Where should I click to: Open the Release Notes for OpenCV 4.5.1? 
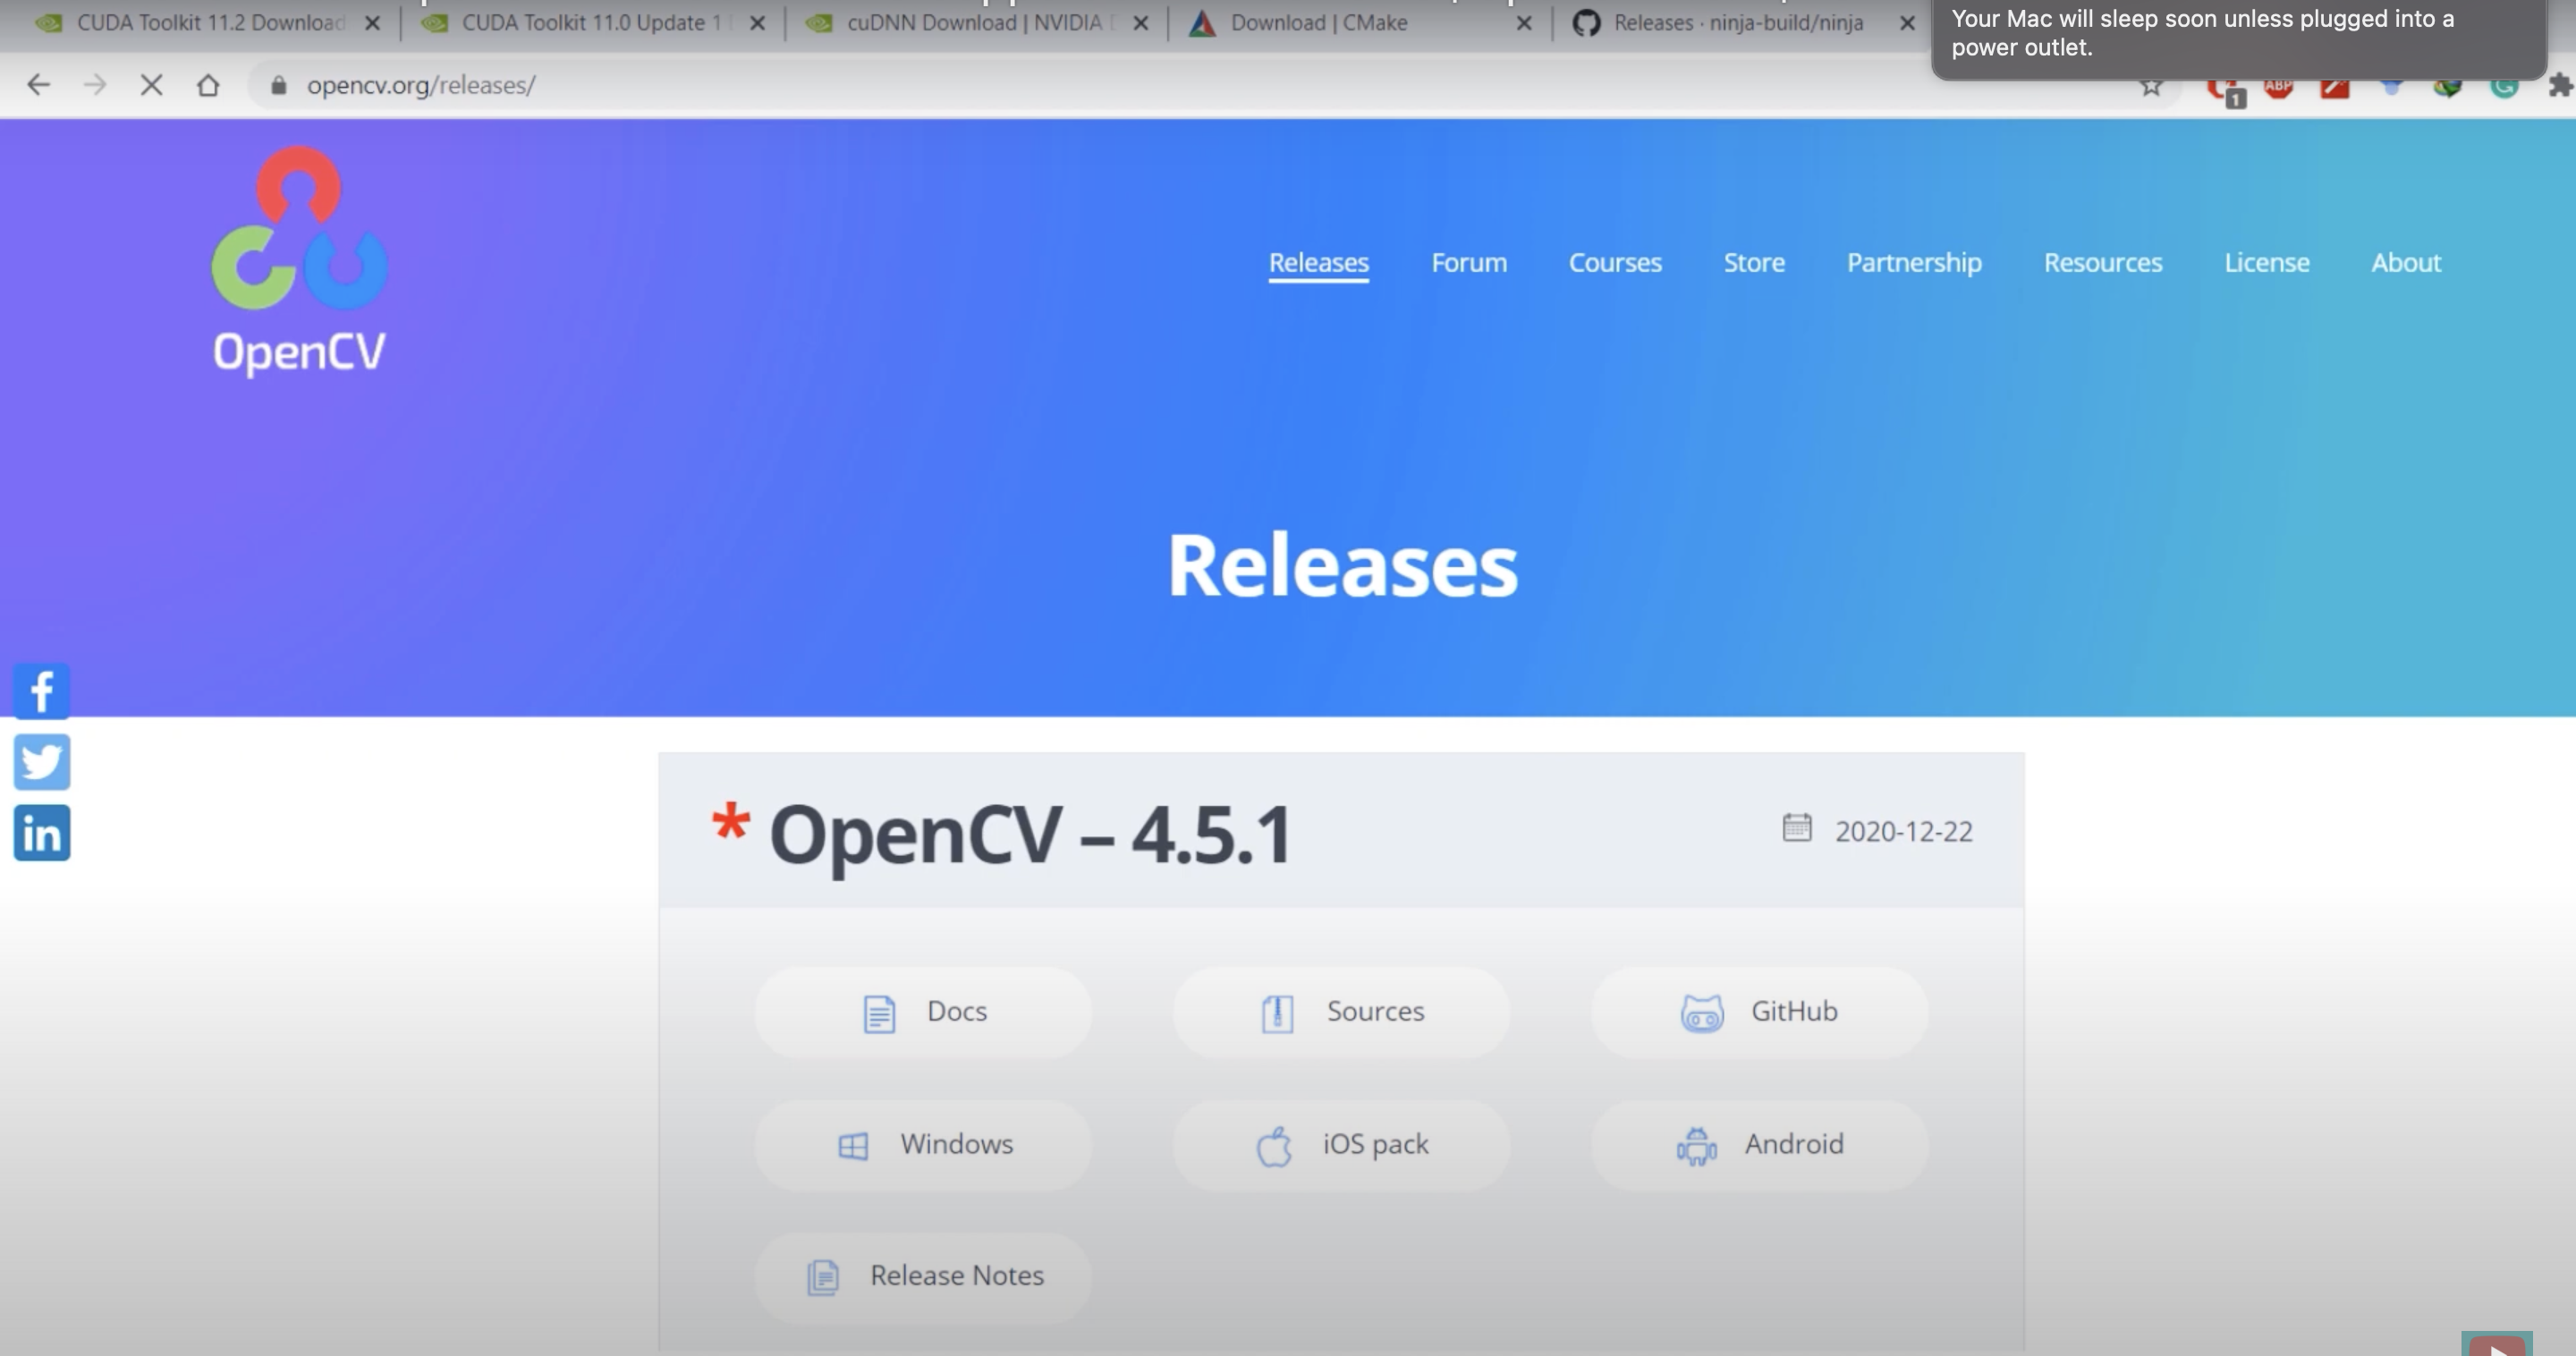922,1276
